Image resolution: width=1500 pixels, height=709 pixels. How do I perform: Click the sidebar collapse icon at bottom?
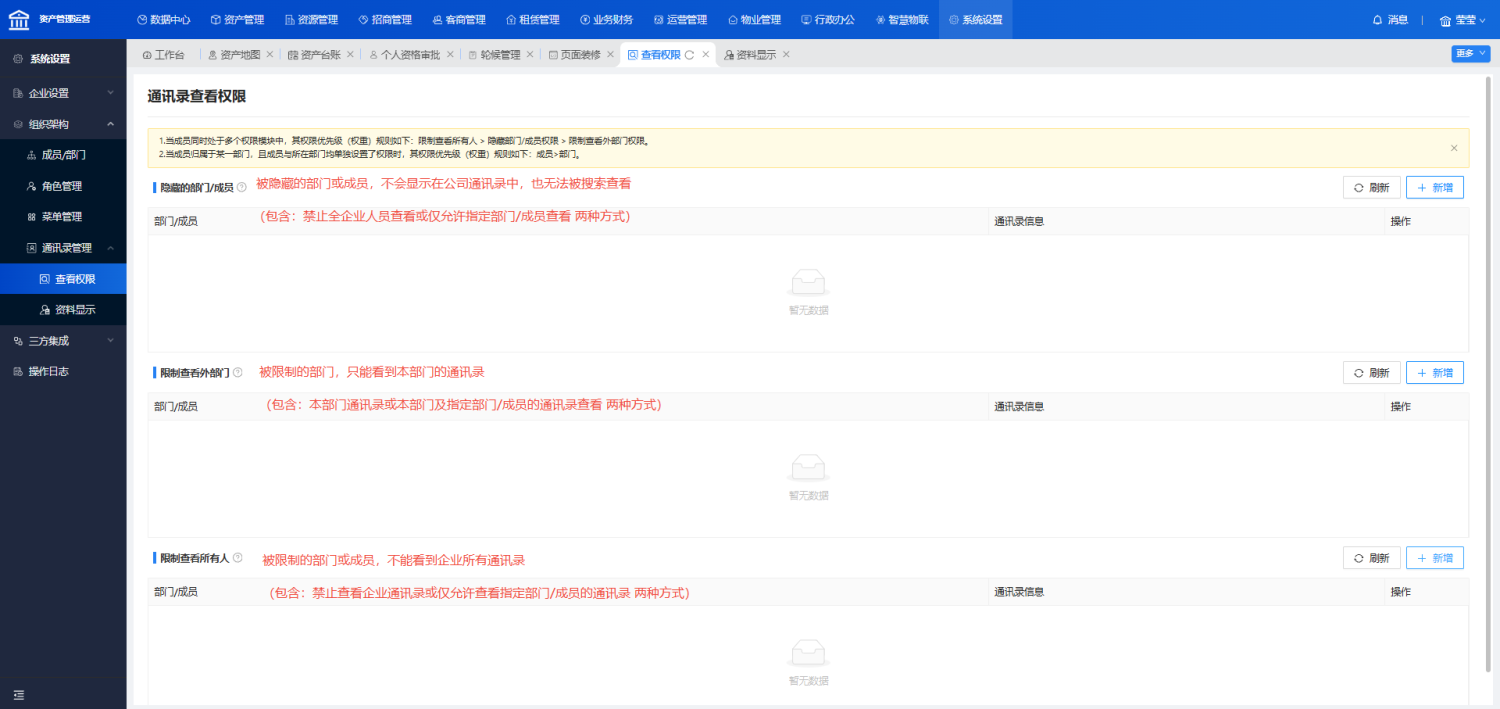click(x=18, y=695)
